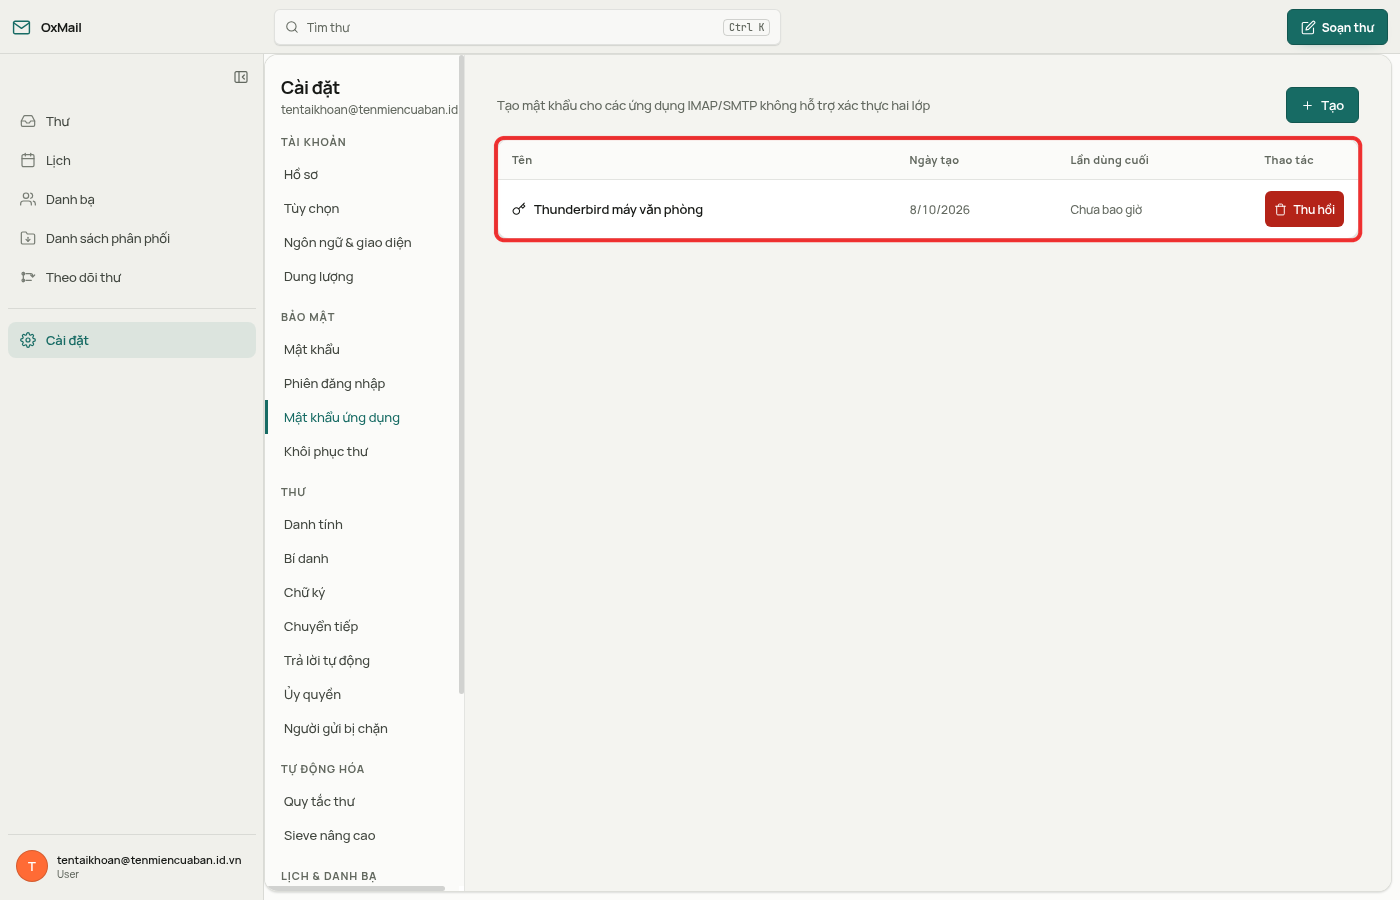The image size is (1400, 900).
Task: Click the Tìm thư search field
Action: [x=527, y=27]
